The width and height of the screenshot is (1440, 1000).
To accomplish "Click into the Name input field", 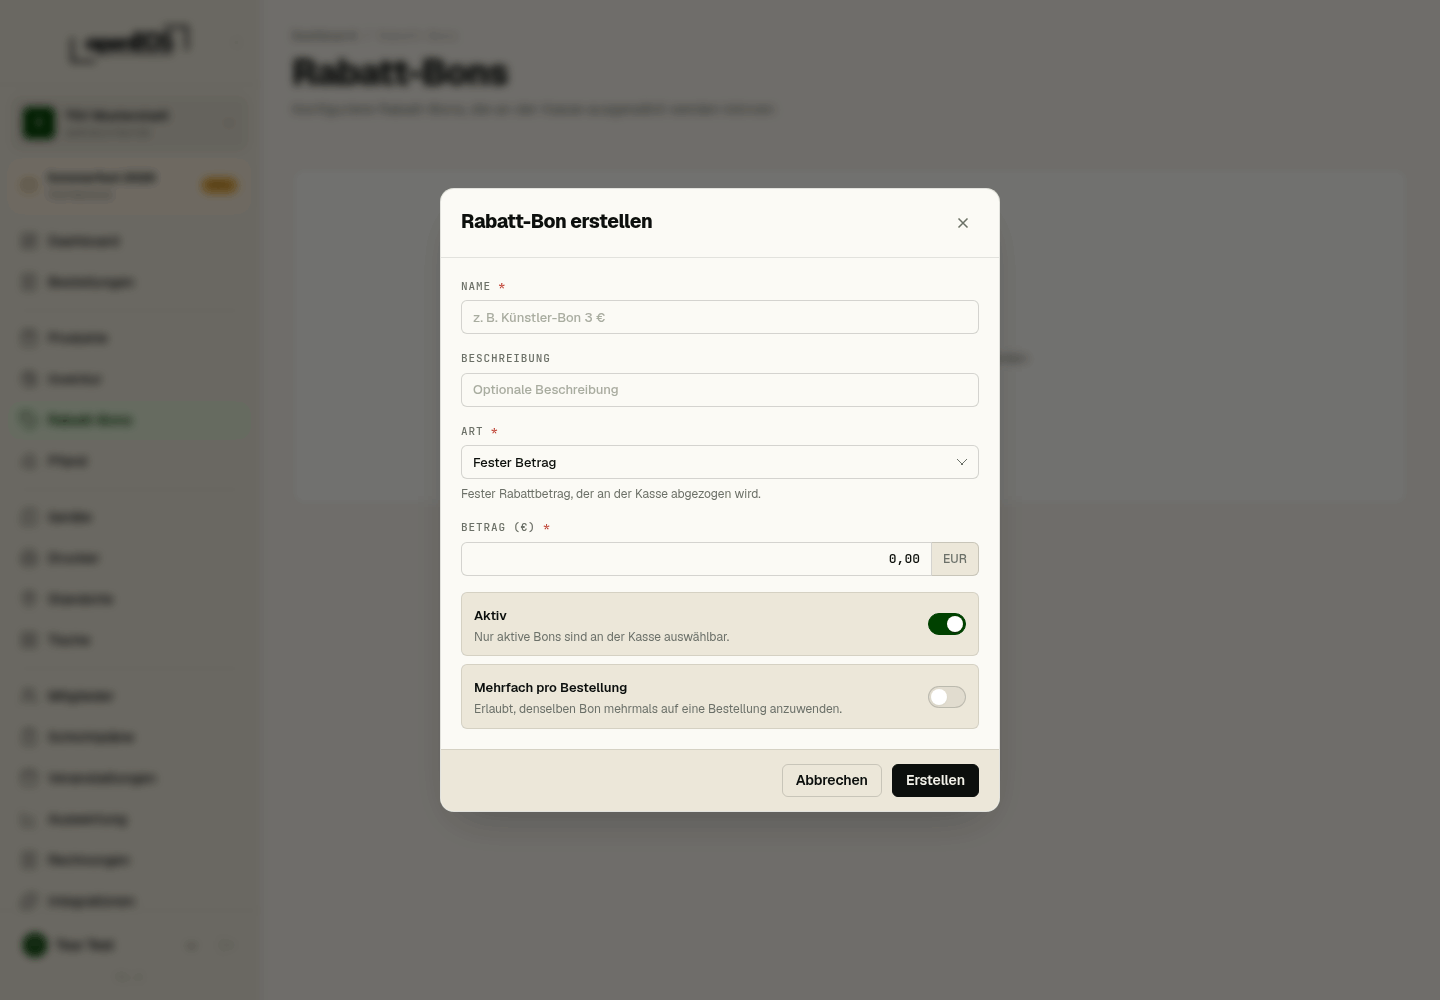I will (x=720, y=317).
